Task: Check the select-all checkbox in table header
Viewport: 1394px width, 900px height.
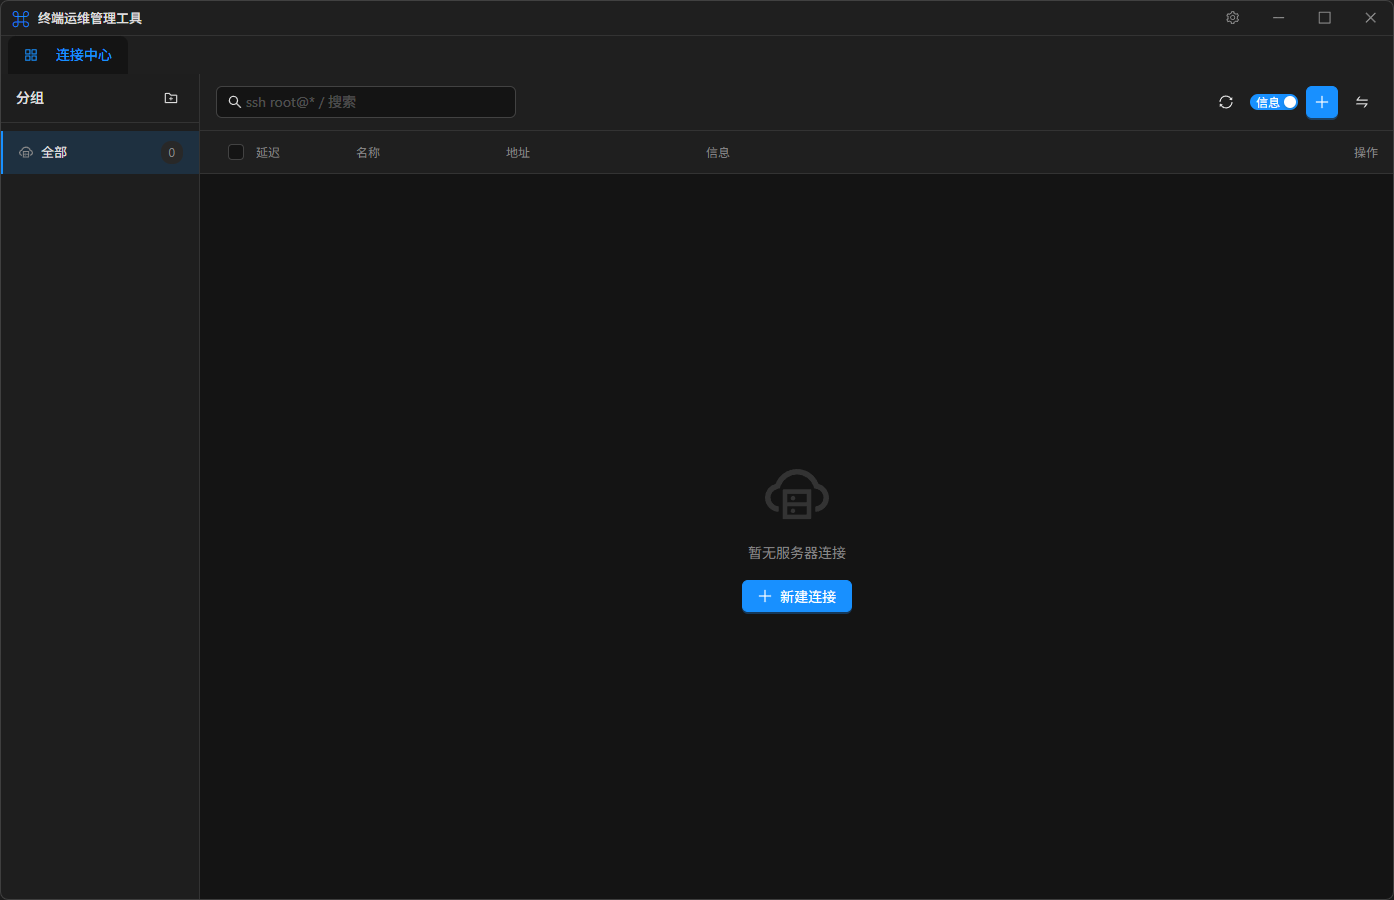Action: [236, 152]
